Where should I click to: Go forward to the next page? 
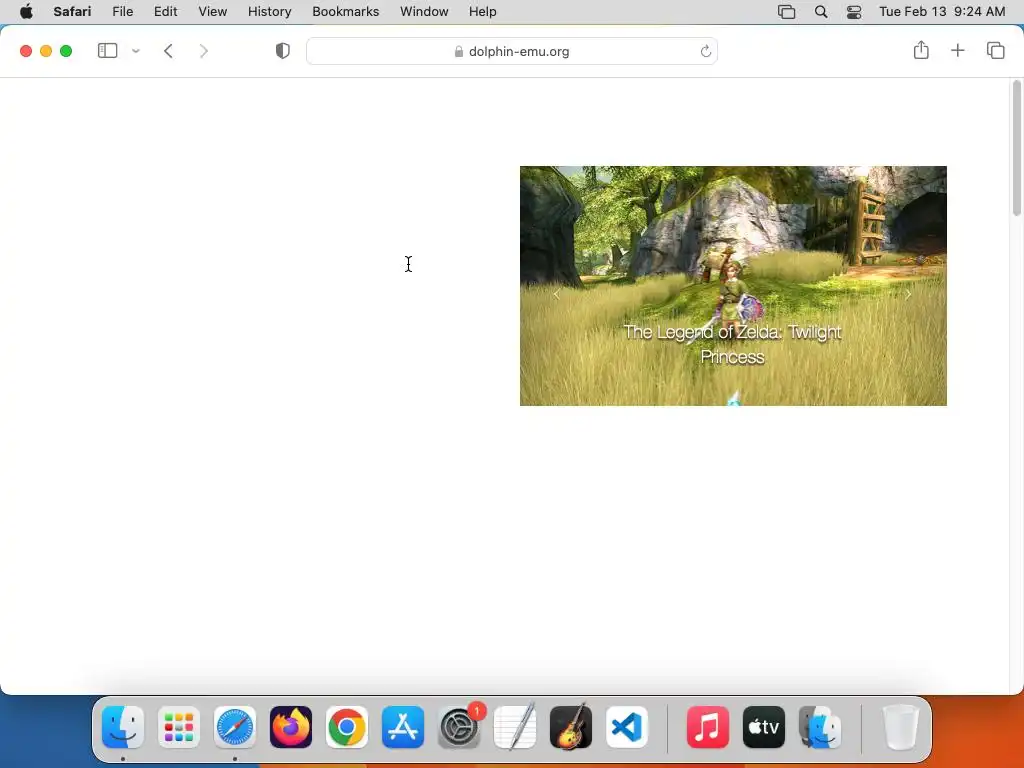204,51
